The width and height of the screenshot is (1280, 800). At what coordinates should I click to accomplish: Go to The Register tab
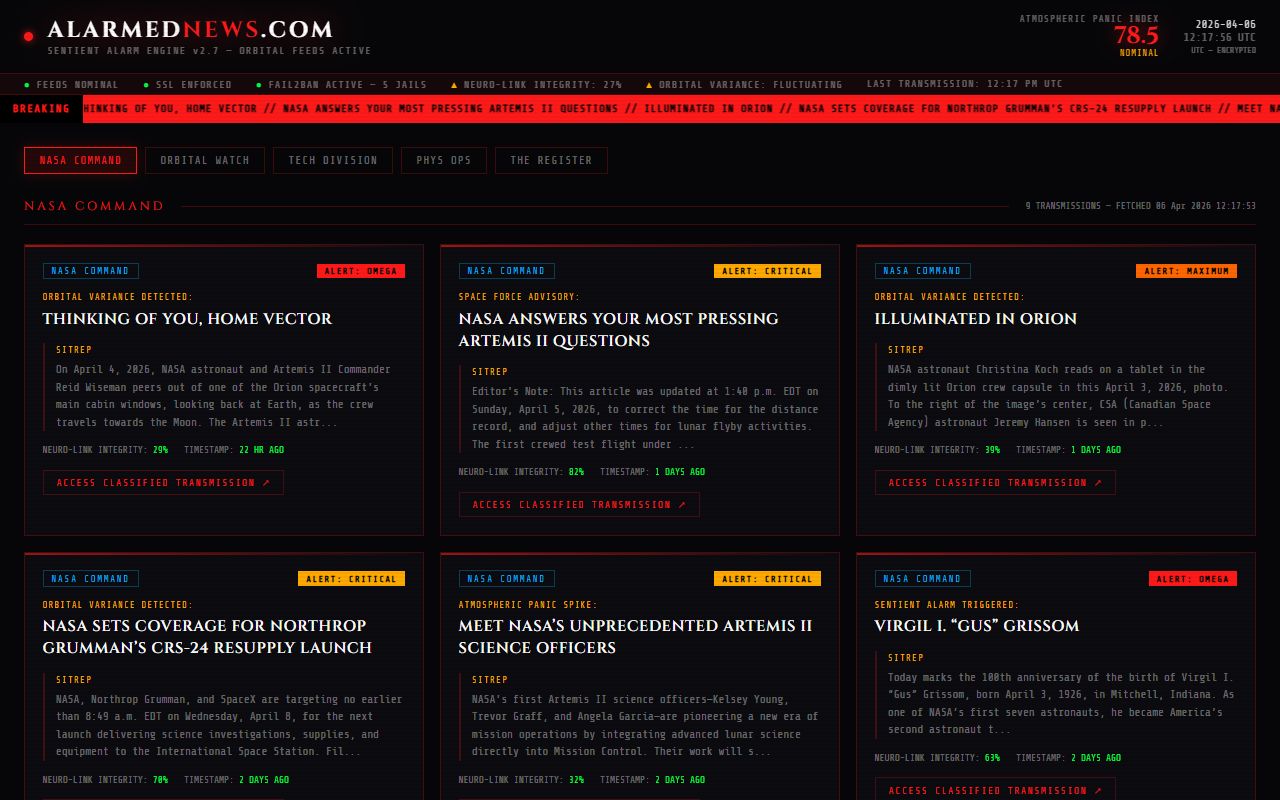[x=551, y=160]
